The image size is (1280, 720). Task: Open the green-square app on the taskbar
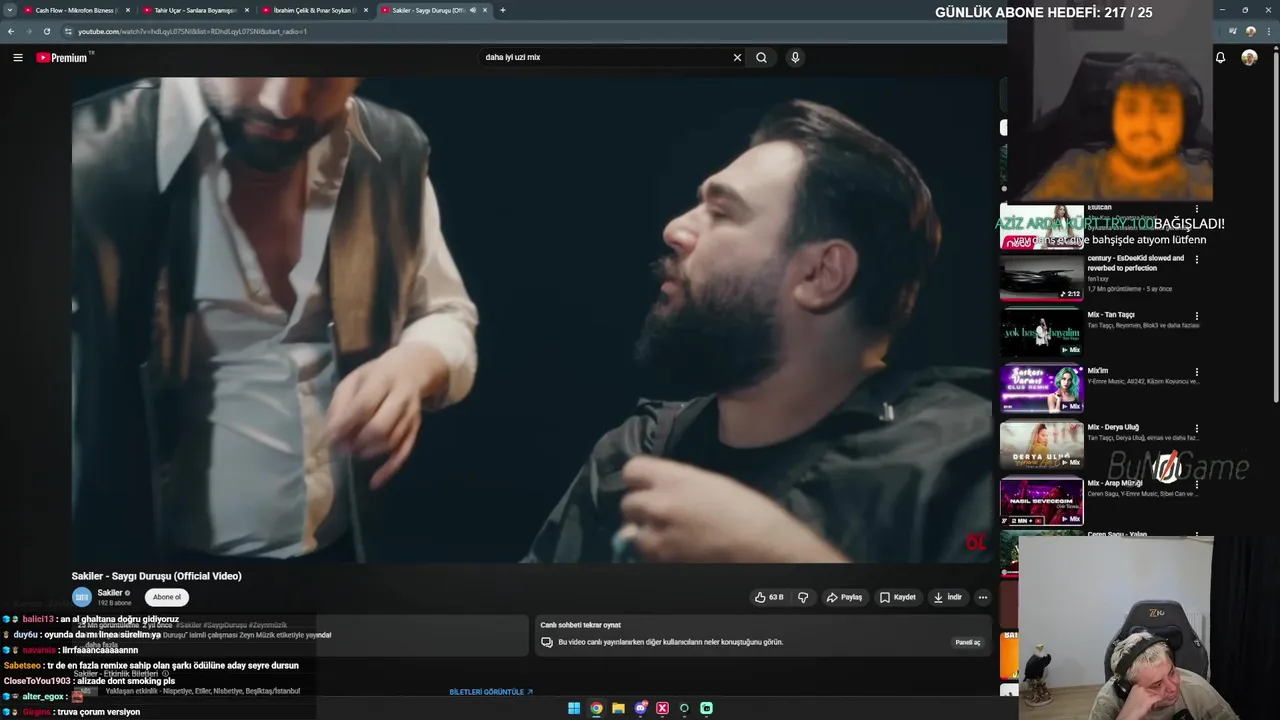click(706, 708)
